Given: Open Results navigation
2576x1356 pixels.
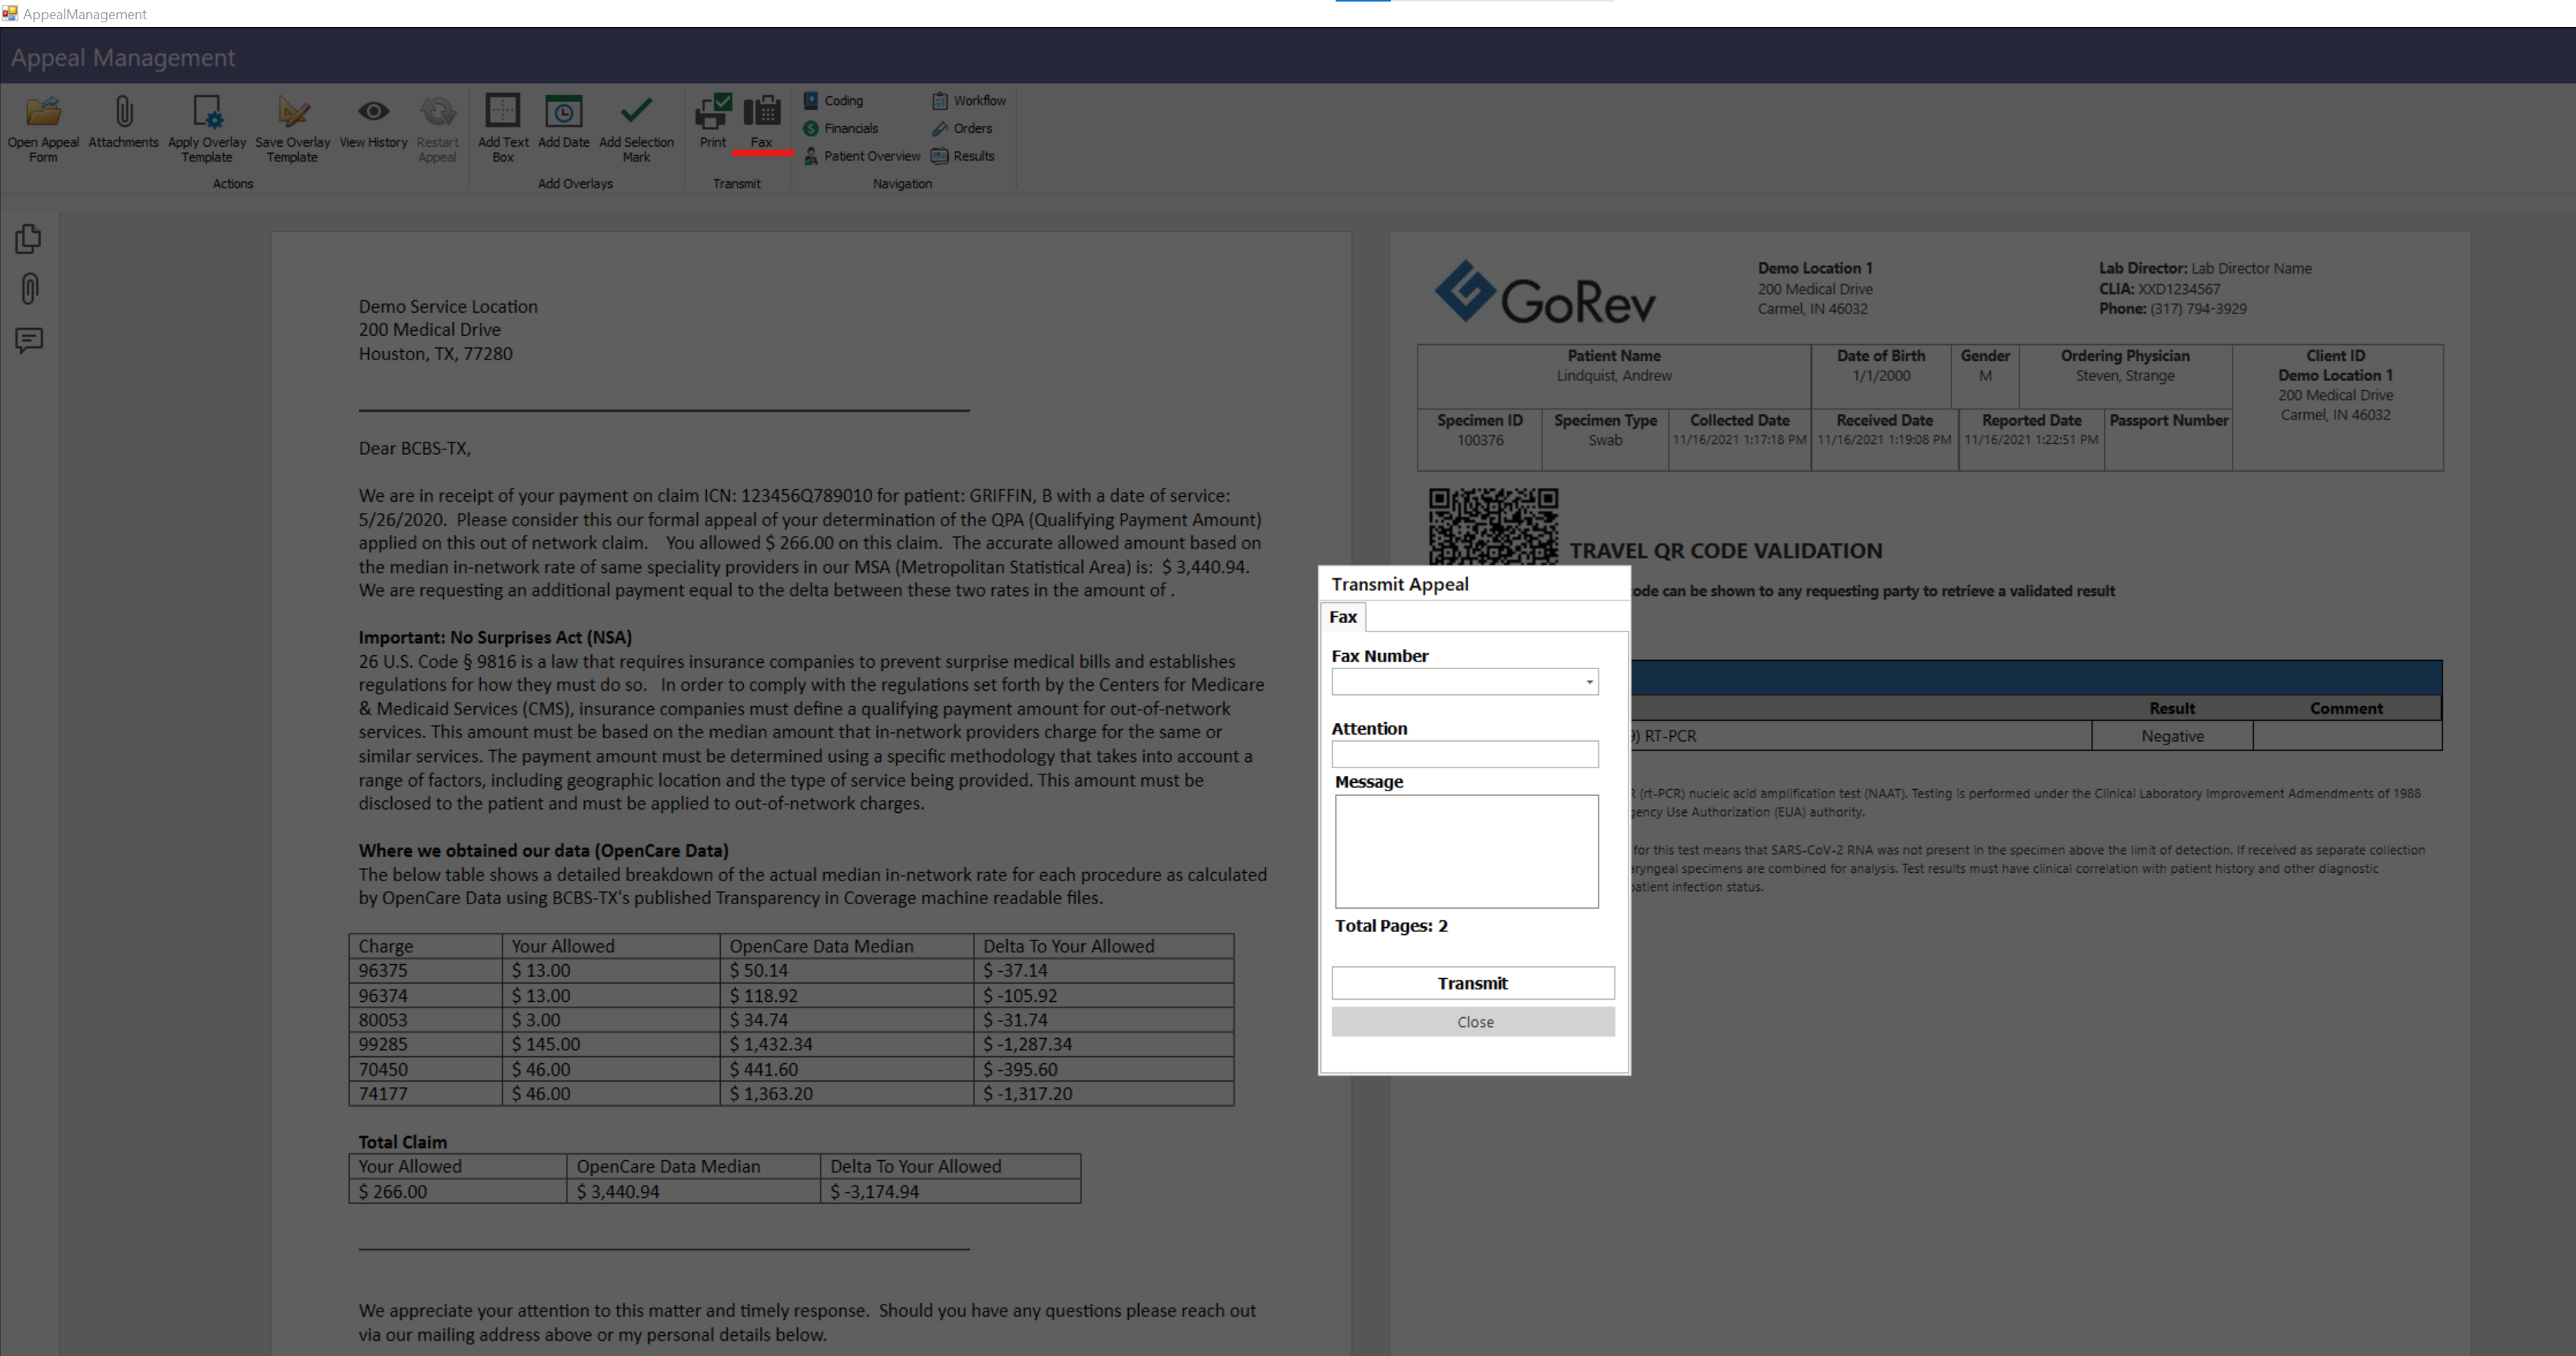Looking at the screenshot, I should (x=963, y=156).
